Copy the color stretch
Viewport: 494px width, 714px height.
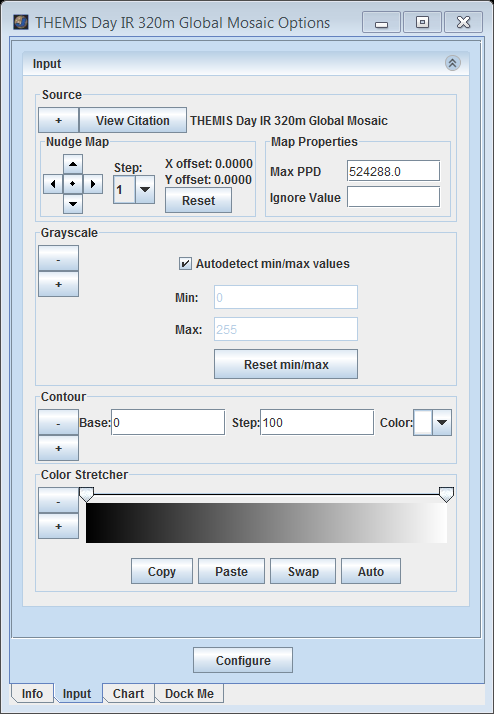pyautogui.click(x=162, y=571)
